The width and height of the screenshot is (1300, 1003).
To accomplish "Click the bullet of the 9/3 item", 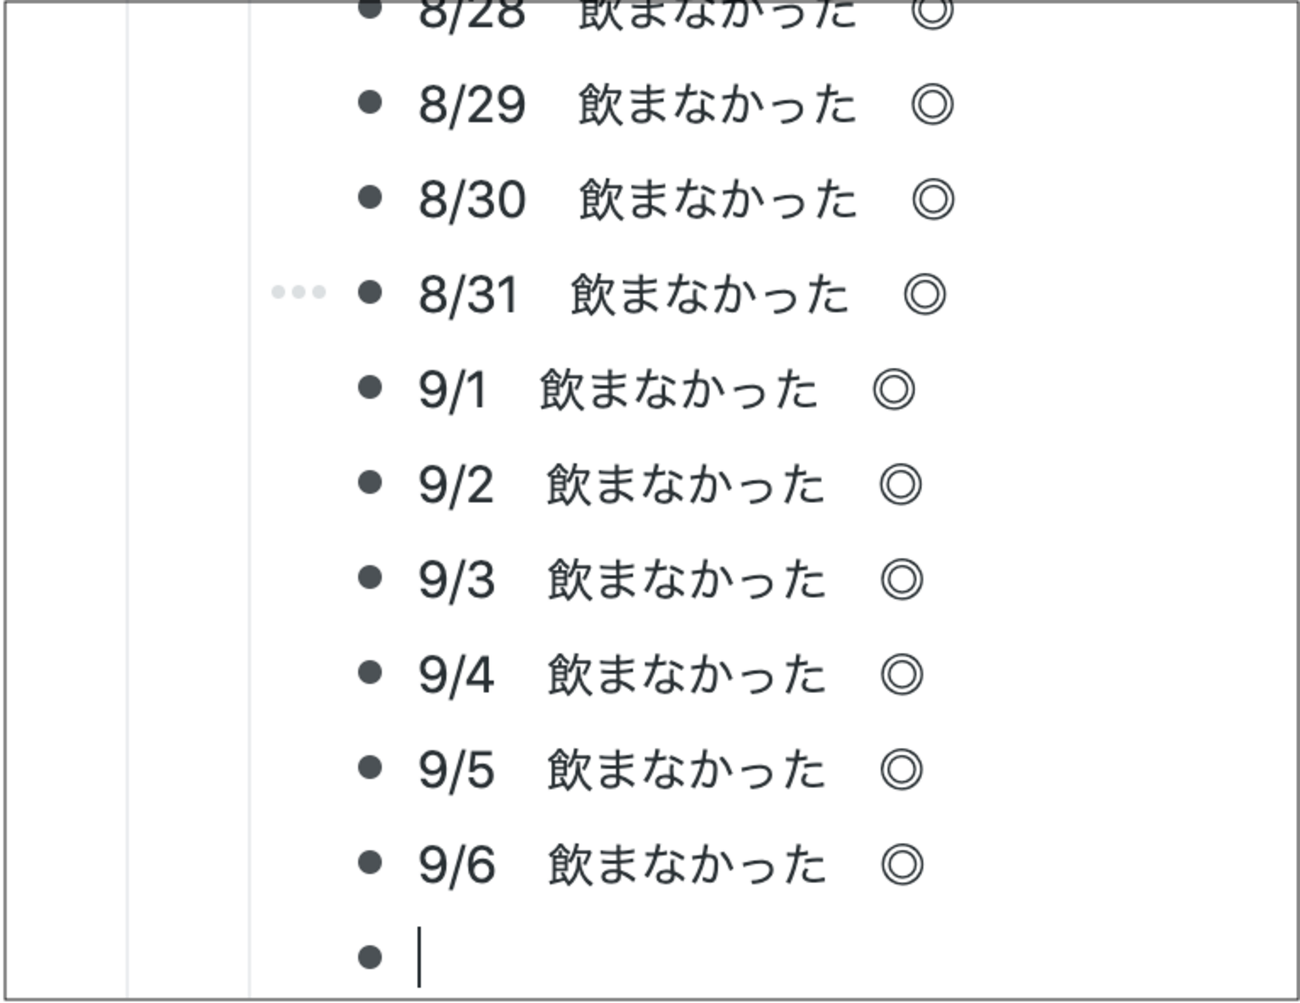I will click(x=370, y=577).
